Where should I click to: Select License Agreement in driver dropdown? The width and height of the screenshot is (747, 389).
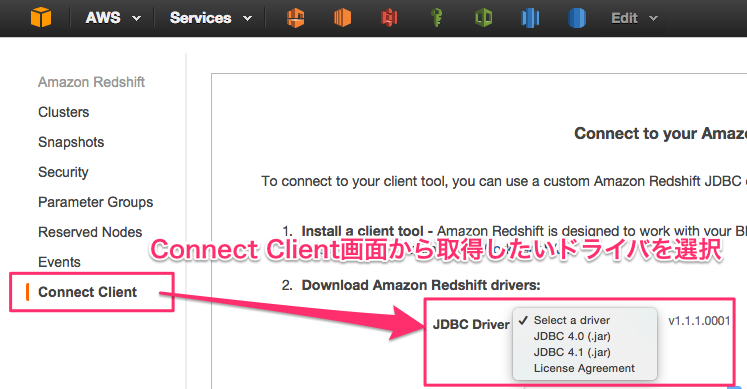[585, 368]
